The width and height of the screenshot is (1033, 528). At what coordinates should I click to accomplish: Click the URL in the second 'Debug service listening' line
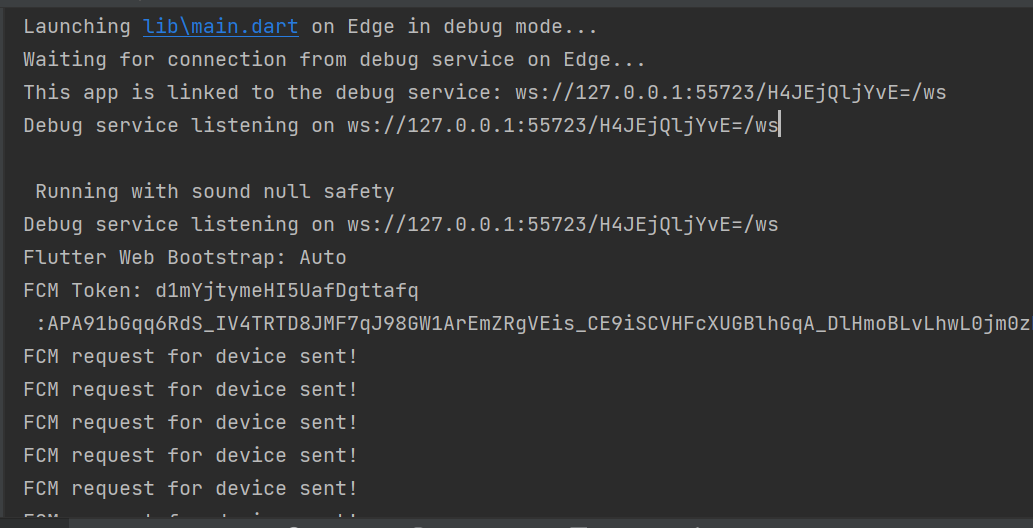(563, 225)
